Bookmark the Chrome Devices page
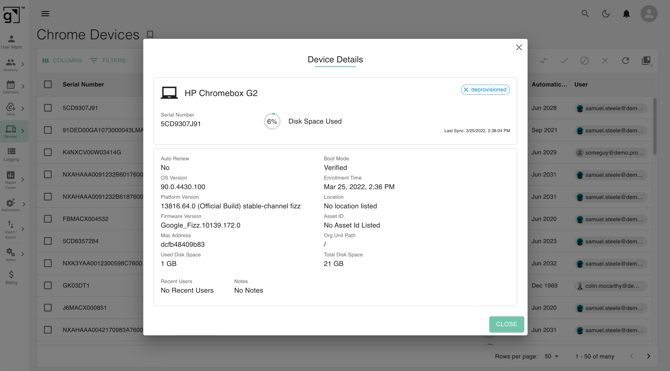The height and width of the screenshot is (371, 670). pyautogui.click(x=150, y=35)
